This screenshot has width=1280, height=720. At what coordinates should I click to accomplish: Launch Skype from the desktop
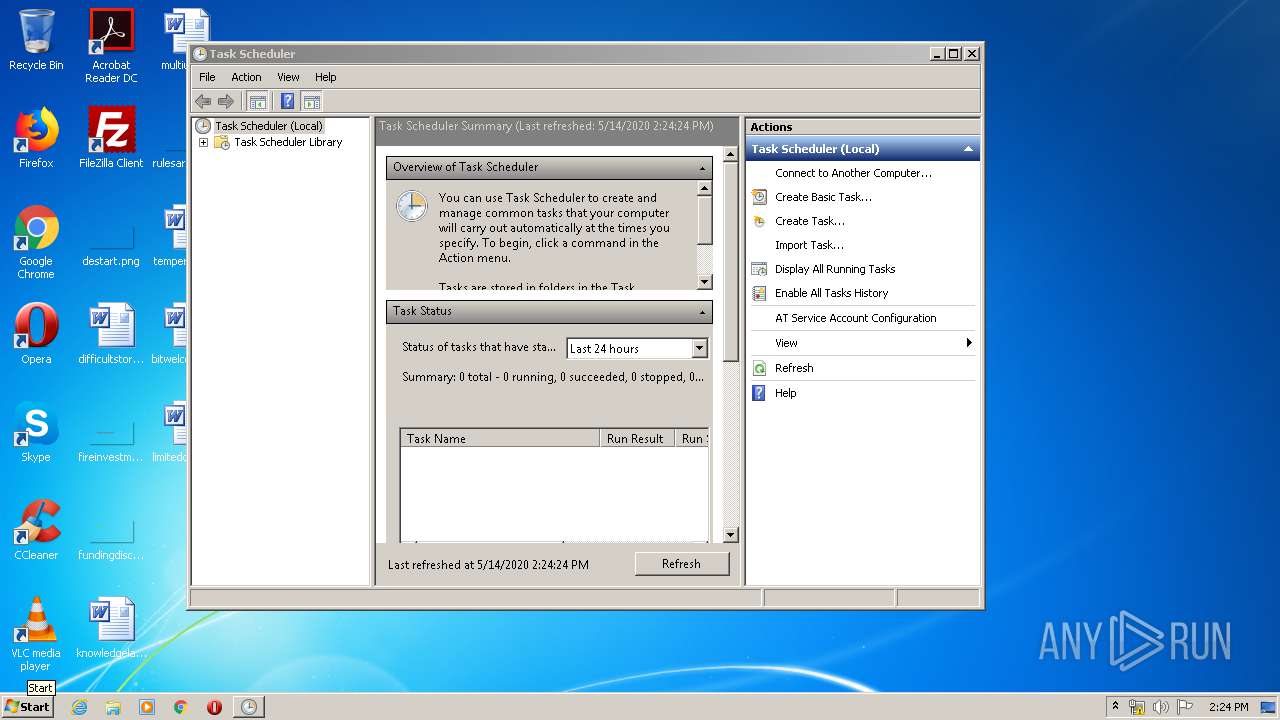tap(36, 432)
